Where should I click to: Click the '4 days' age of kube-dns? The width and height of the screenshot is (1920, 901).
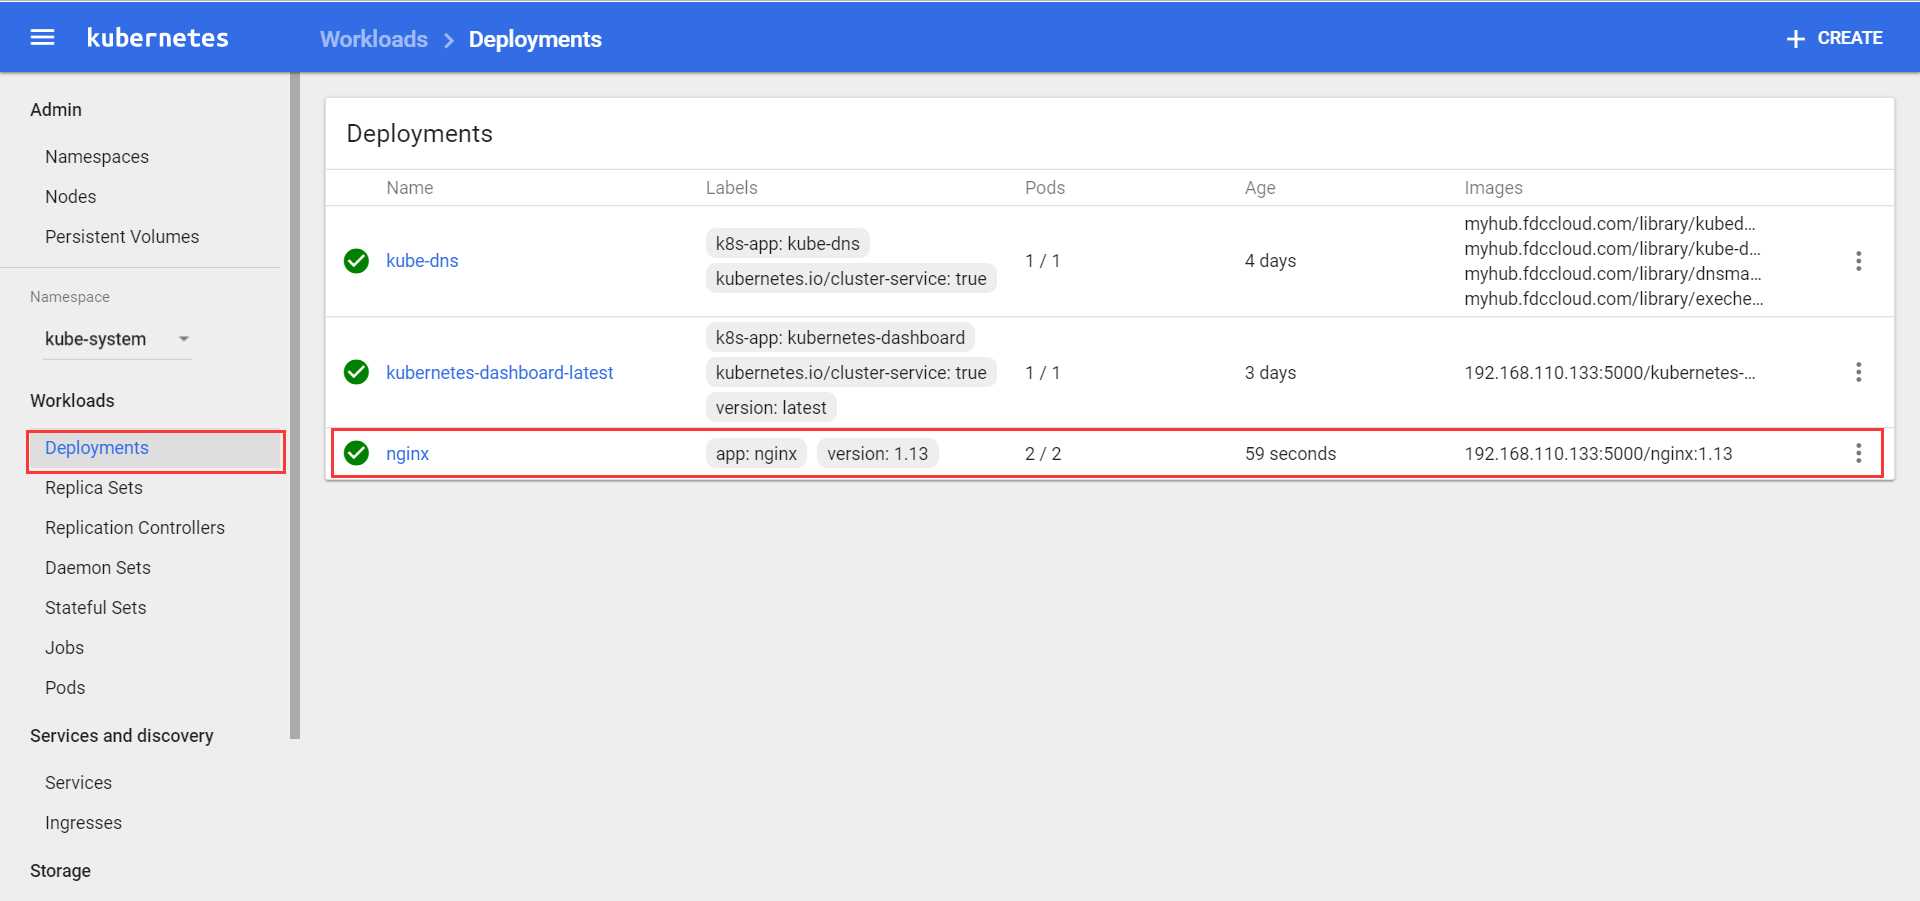(1270, 261)
